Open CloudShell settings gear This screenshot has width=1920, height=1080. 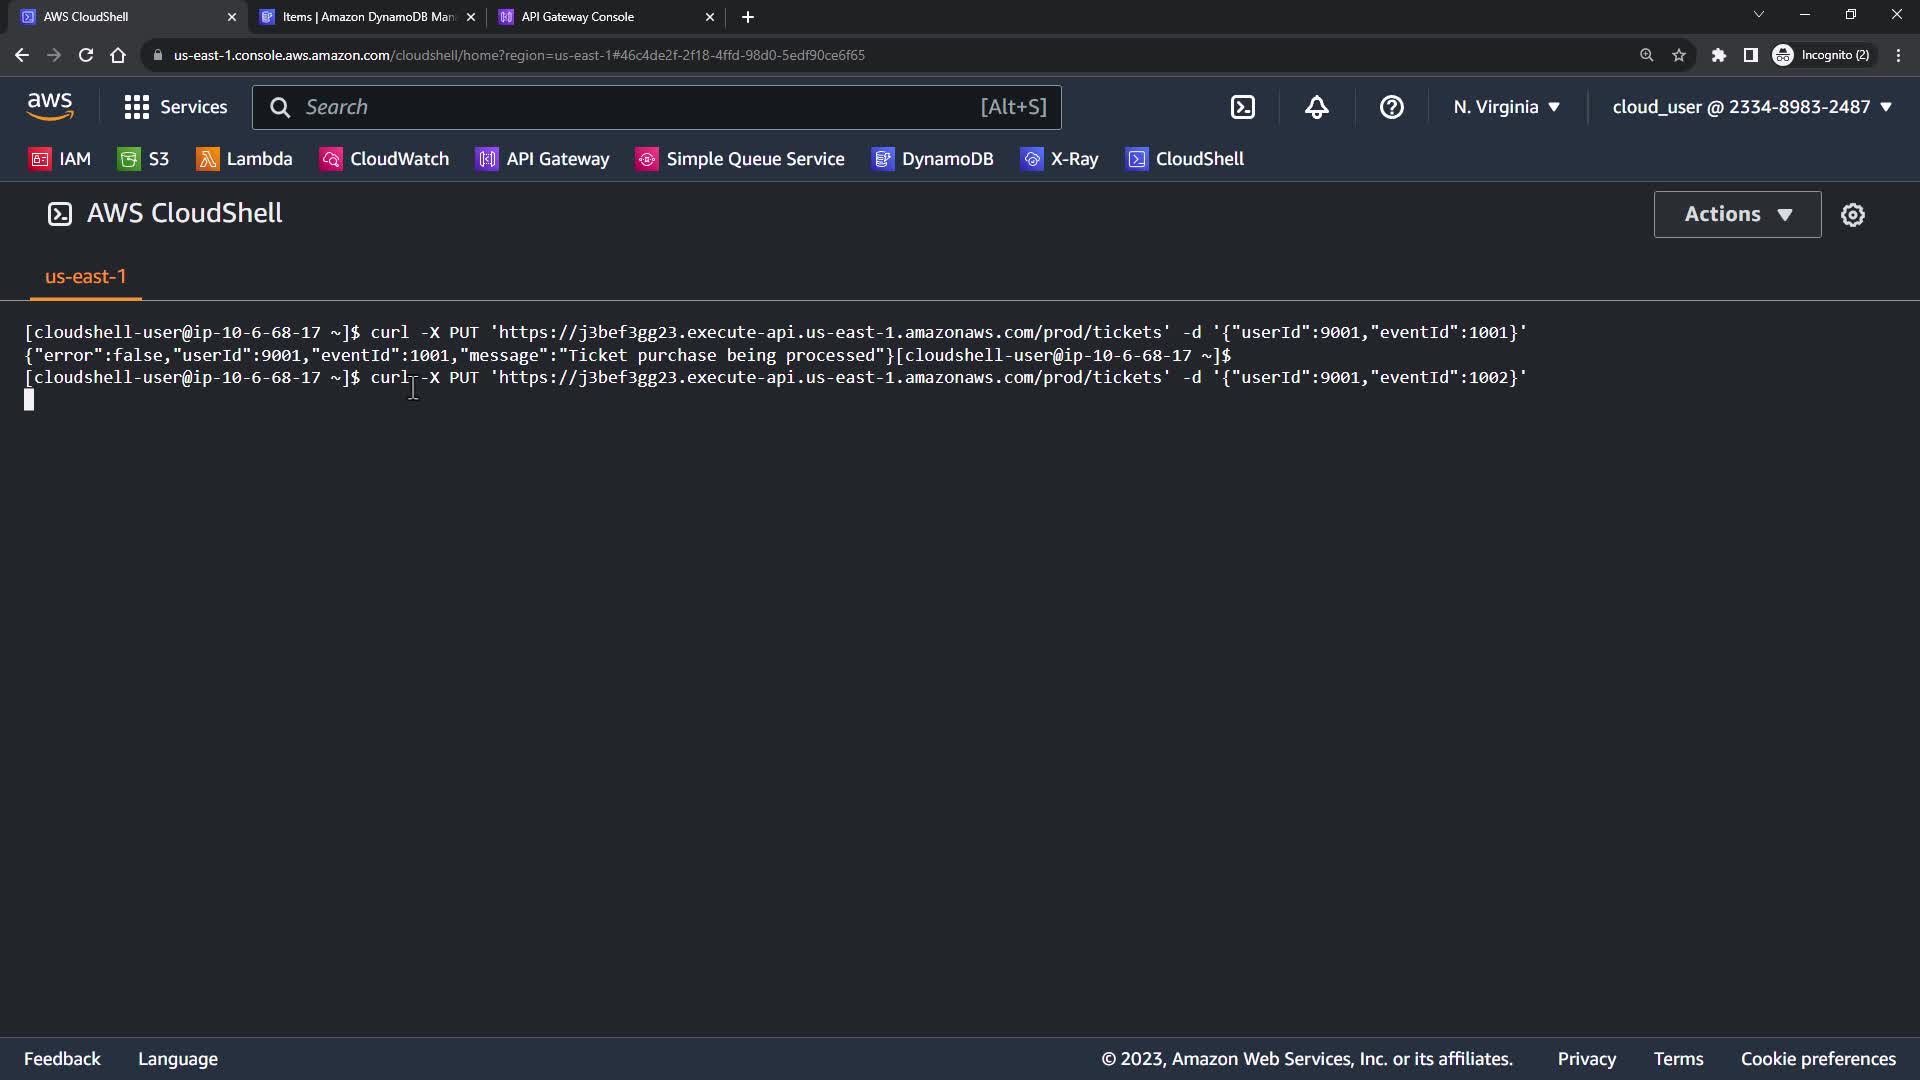(1853, 215)
